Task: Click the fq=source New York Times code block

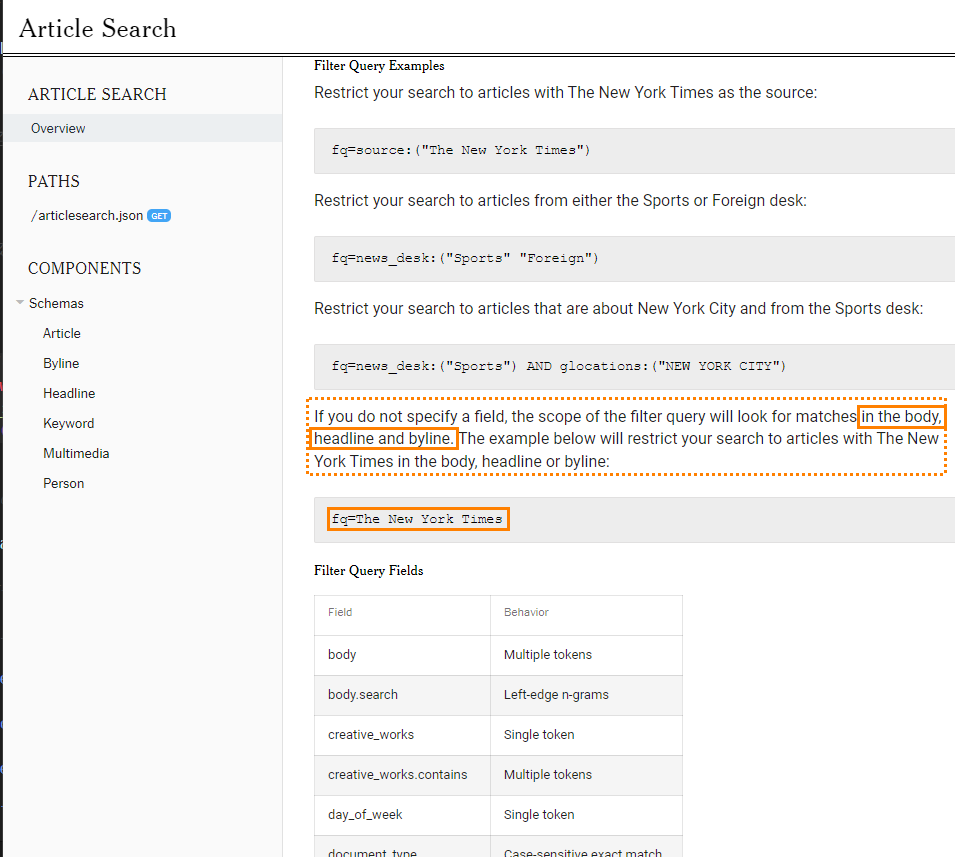Action: 634,150
